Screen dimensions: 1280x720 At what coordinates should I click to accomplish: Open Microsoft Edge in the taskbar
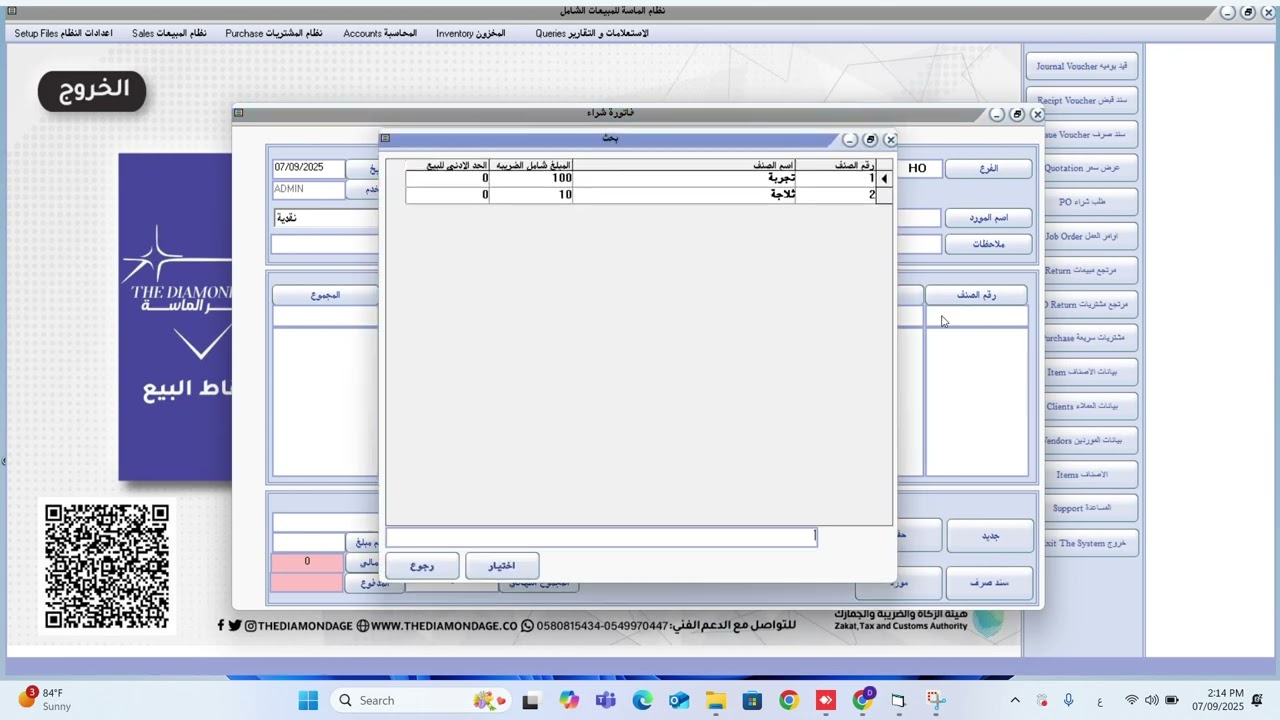point(642,700)
